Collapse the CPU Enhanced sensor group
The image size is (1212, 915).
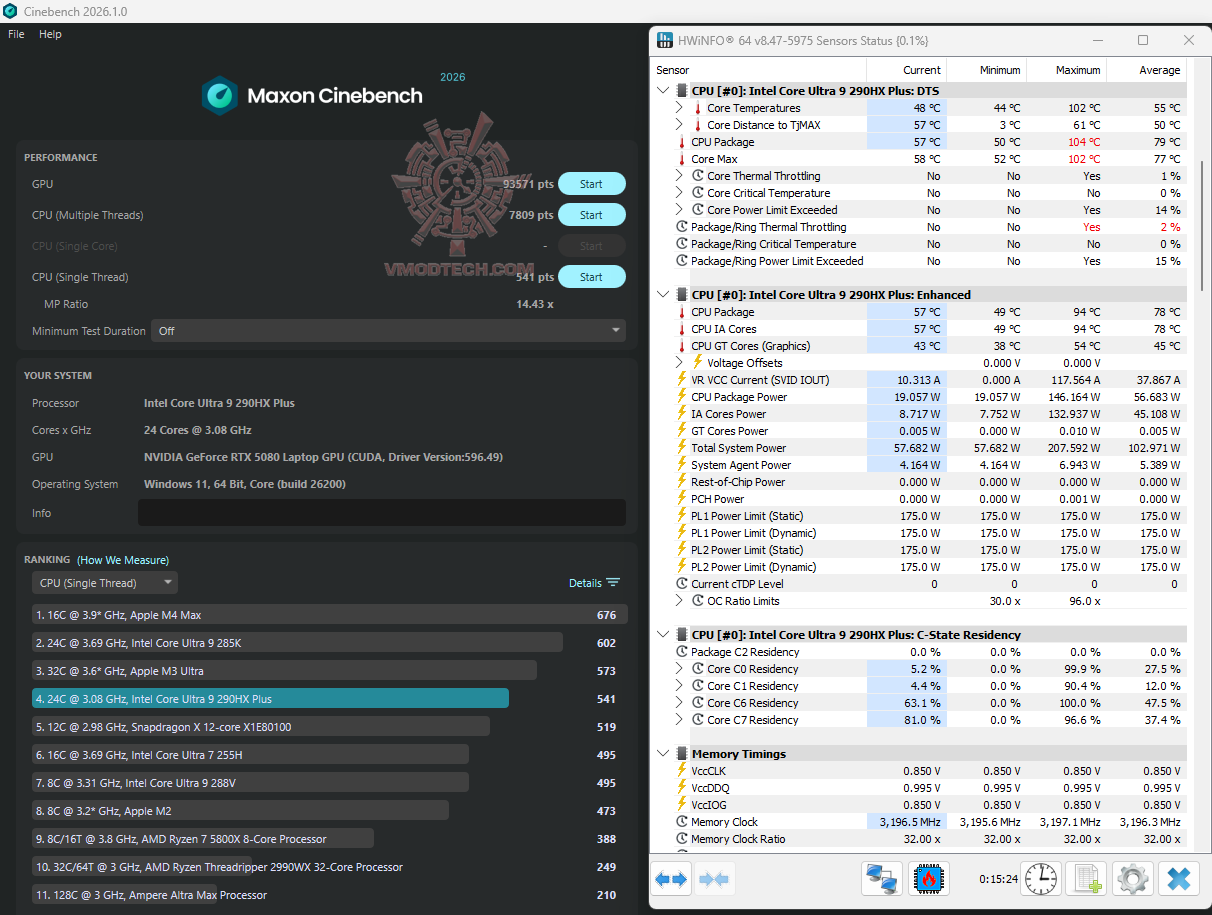pos(664,295)
